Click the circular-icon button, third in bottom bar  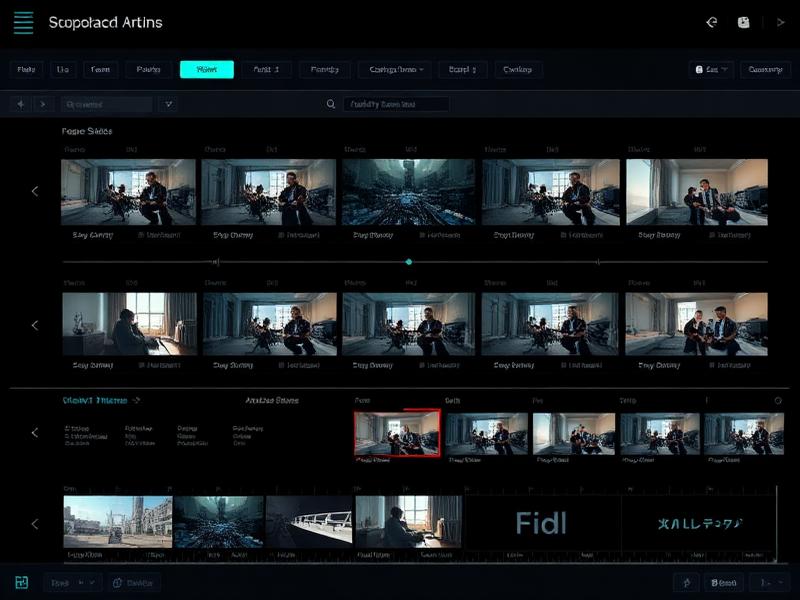coord(133,583)
